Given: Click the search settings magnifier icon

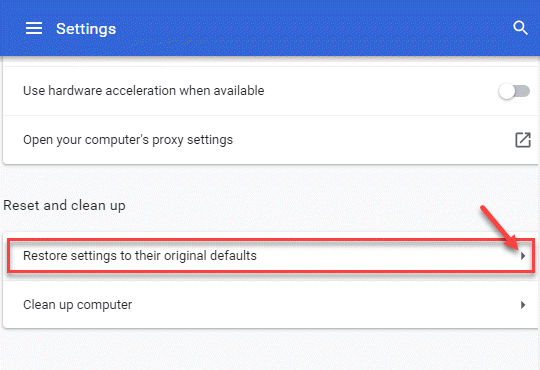Looking at the screenshot, I should click(x=520, y=28).
